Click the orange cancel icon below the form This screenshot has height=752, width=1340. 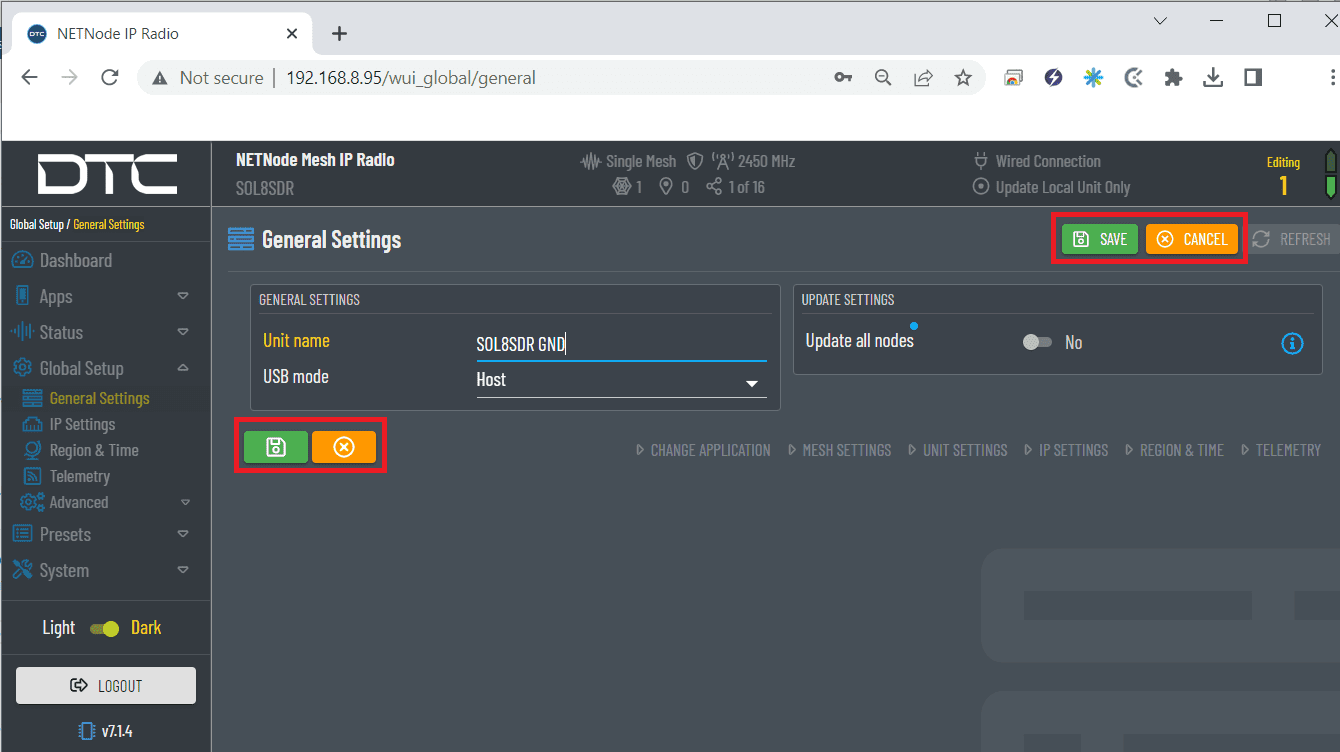click(343, 447)
